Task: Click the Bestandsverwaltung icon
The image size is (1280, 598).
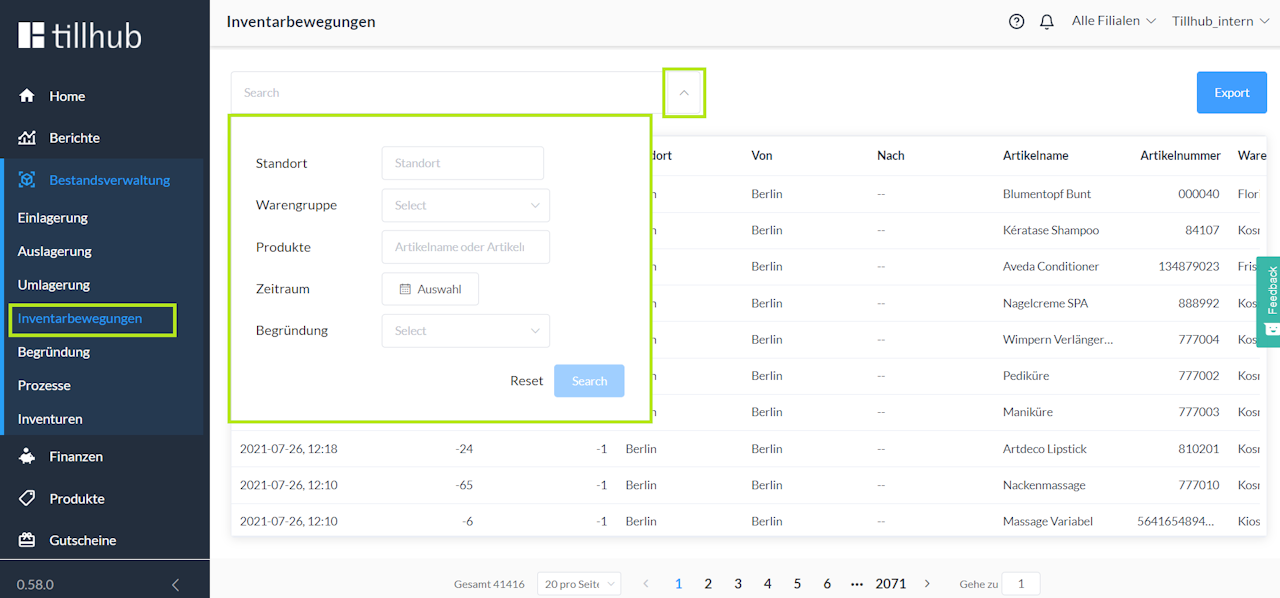Action: pyautogui.click(x=28, y=180)
